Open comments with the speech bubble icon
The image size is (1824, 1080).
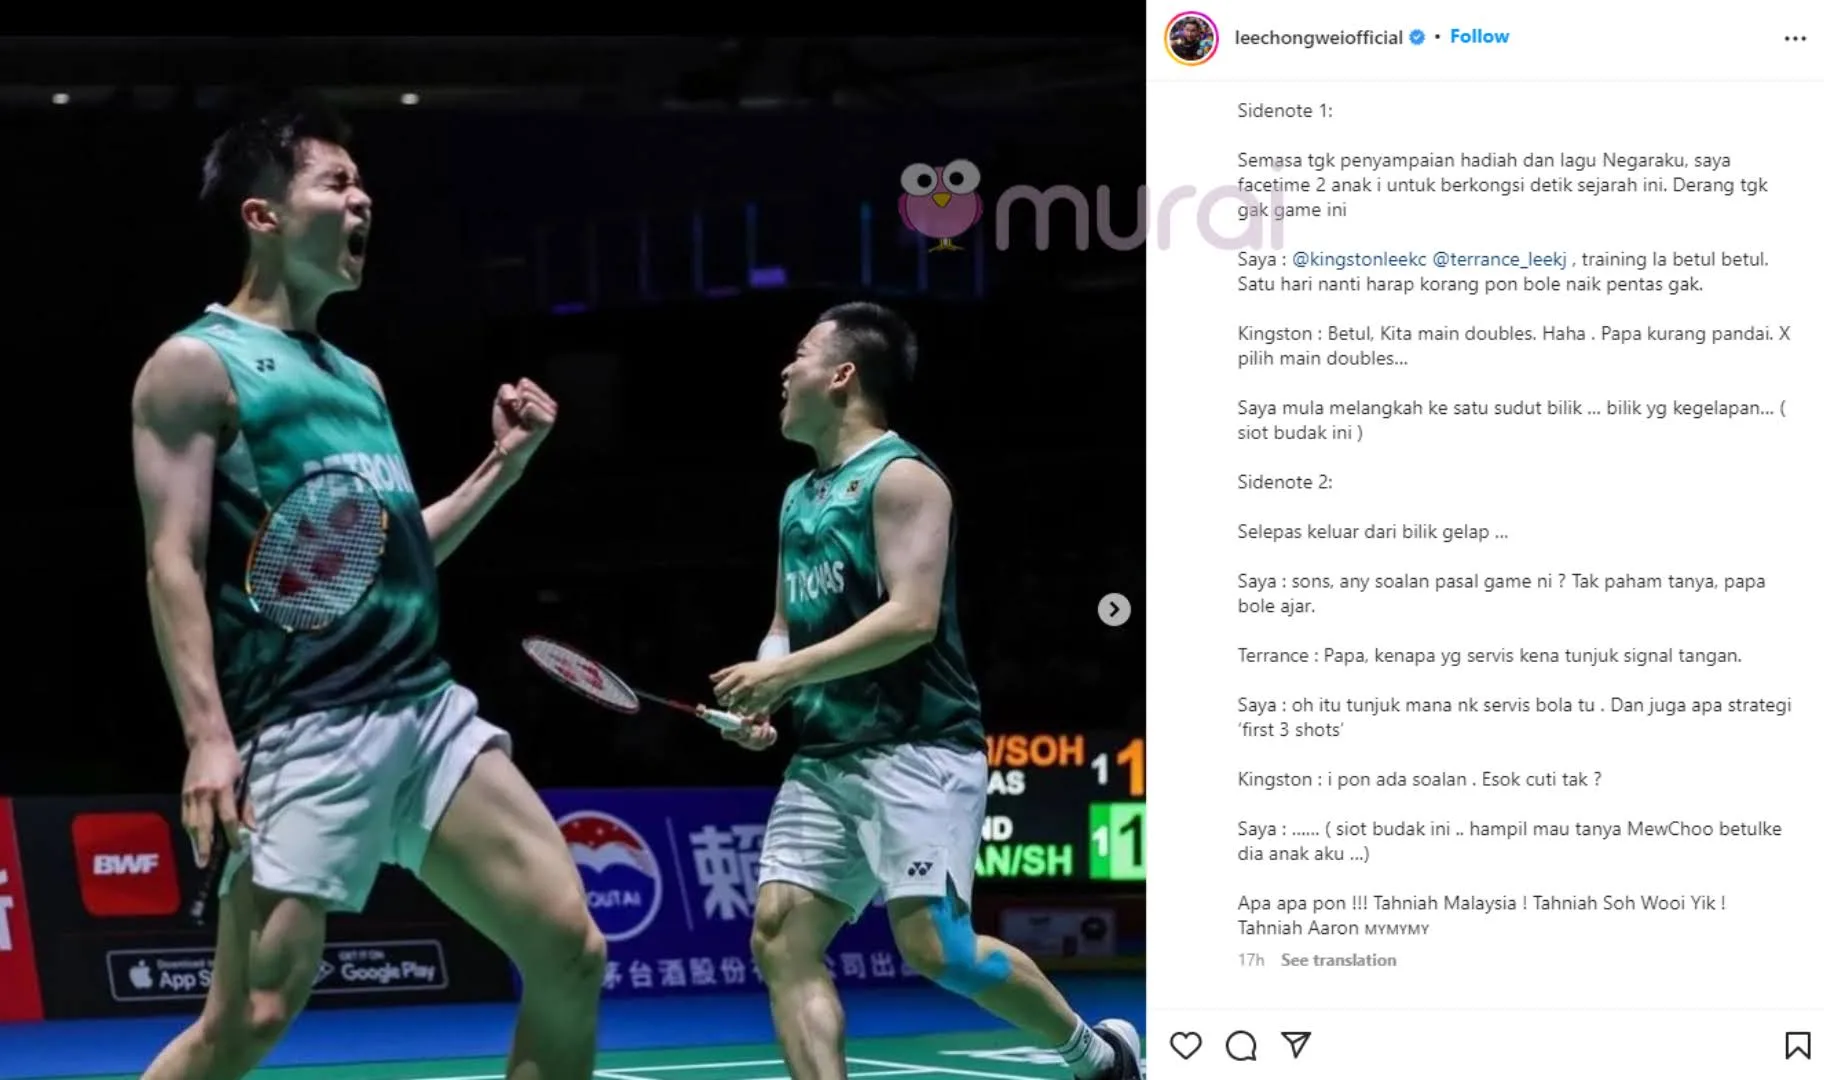(1240, 1045)
